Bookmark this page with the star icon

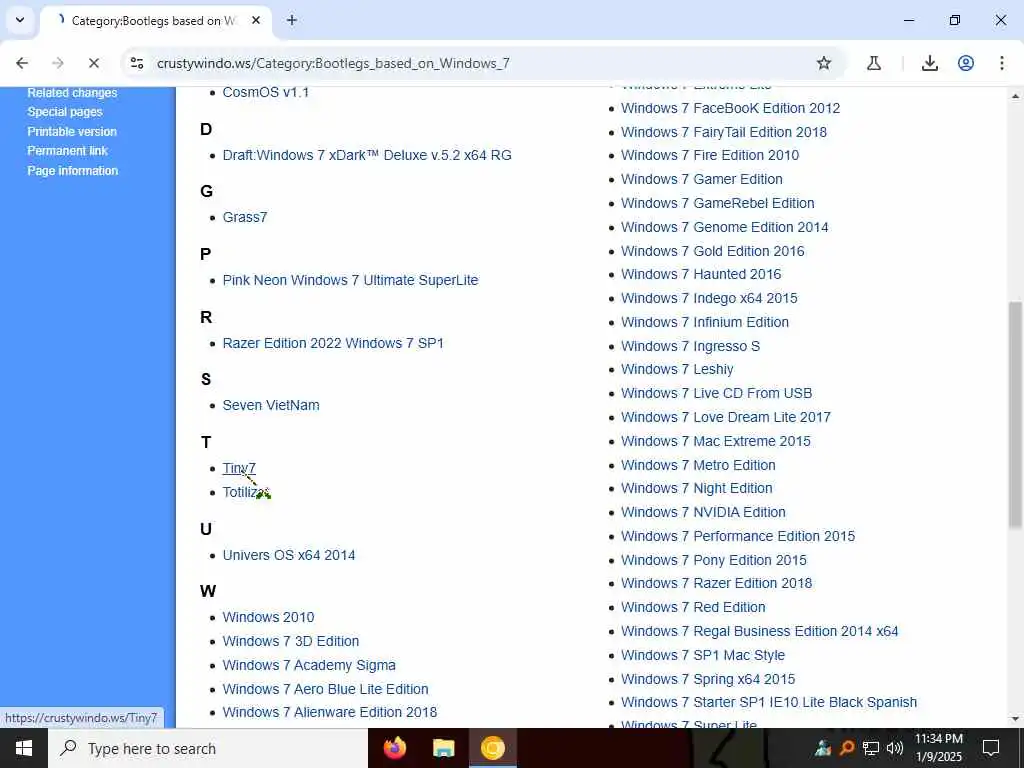pos(824,63)
